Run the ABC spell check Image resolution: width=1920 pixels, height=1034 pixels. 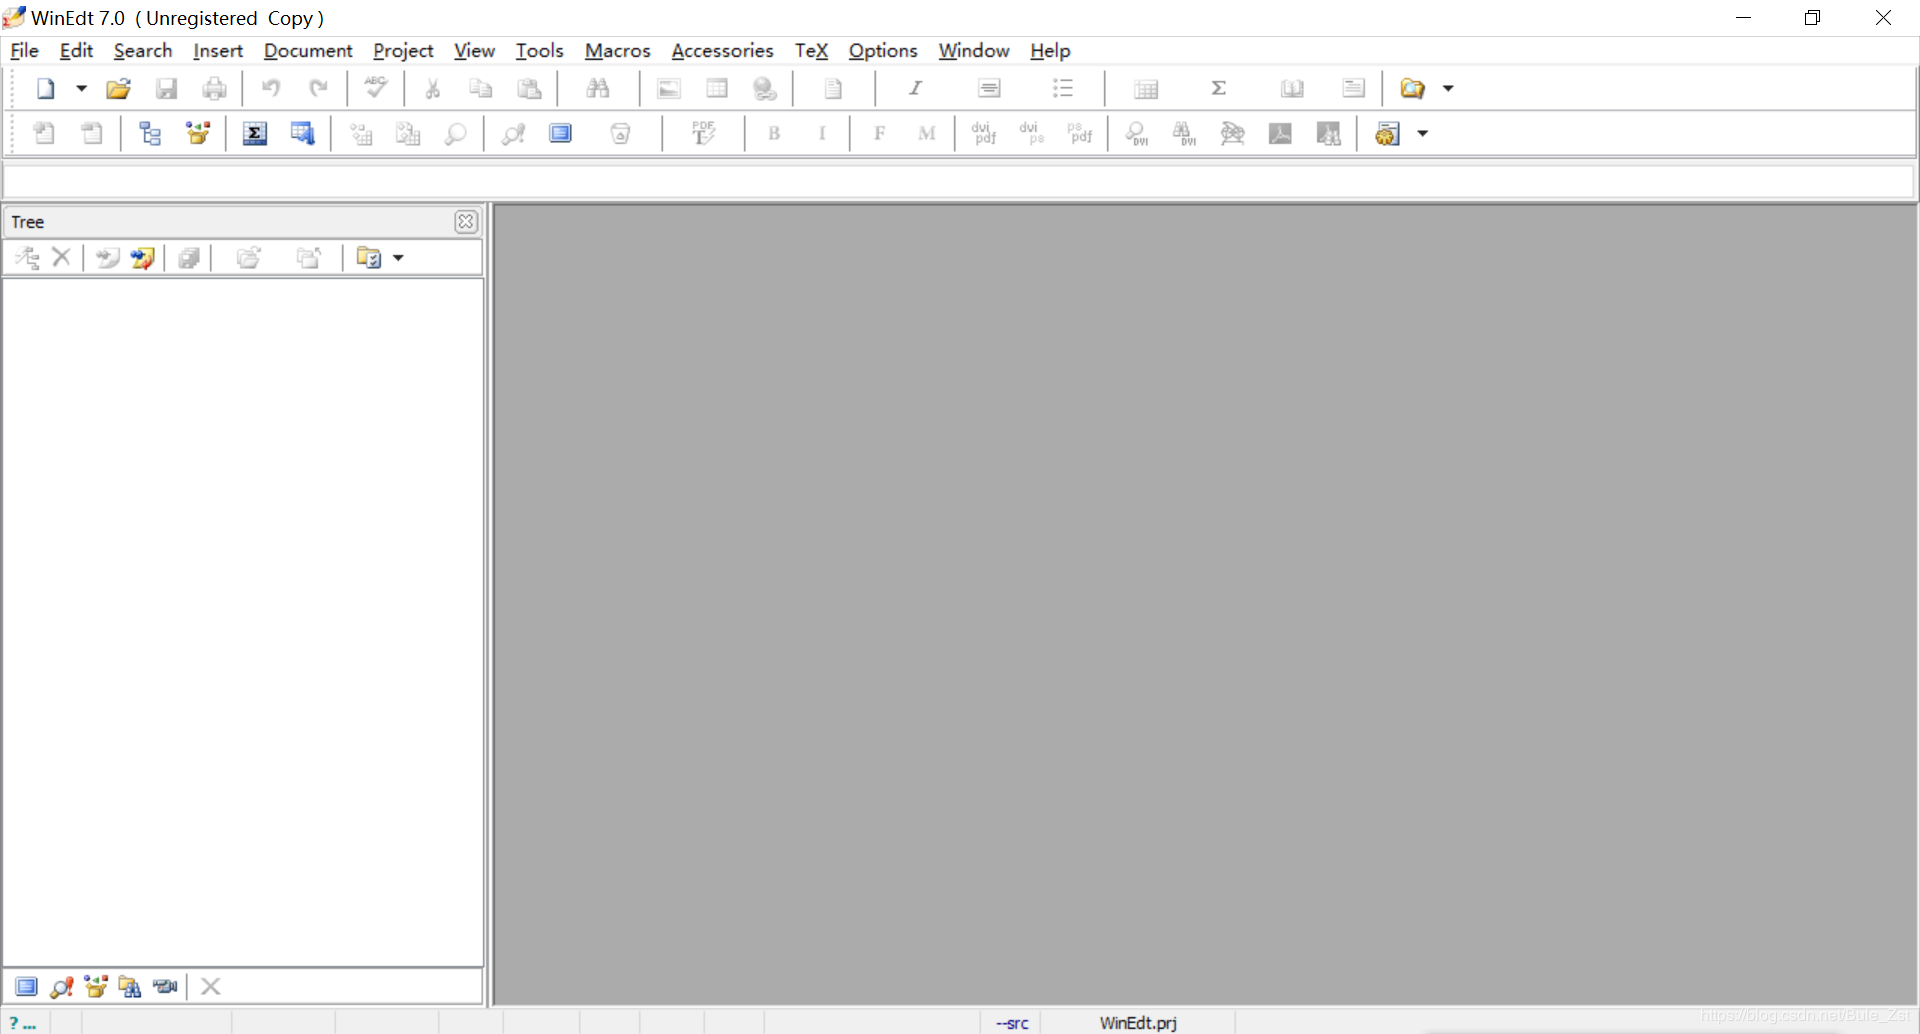pos(376,89)
